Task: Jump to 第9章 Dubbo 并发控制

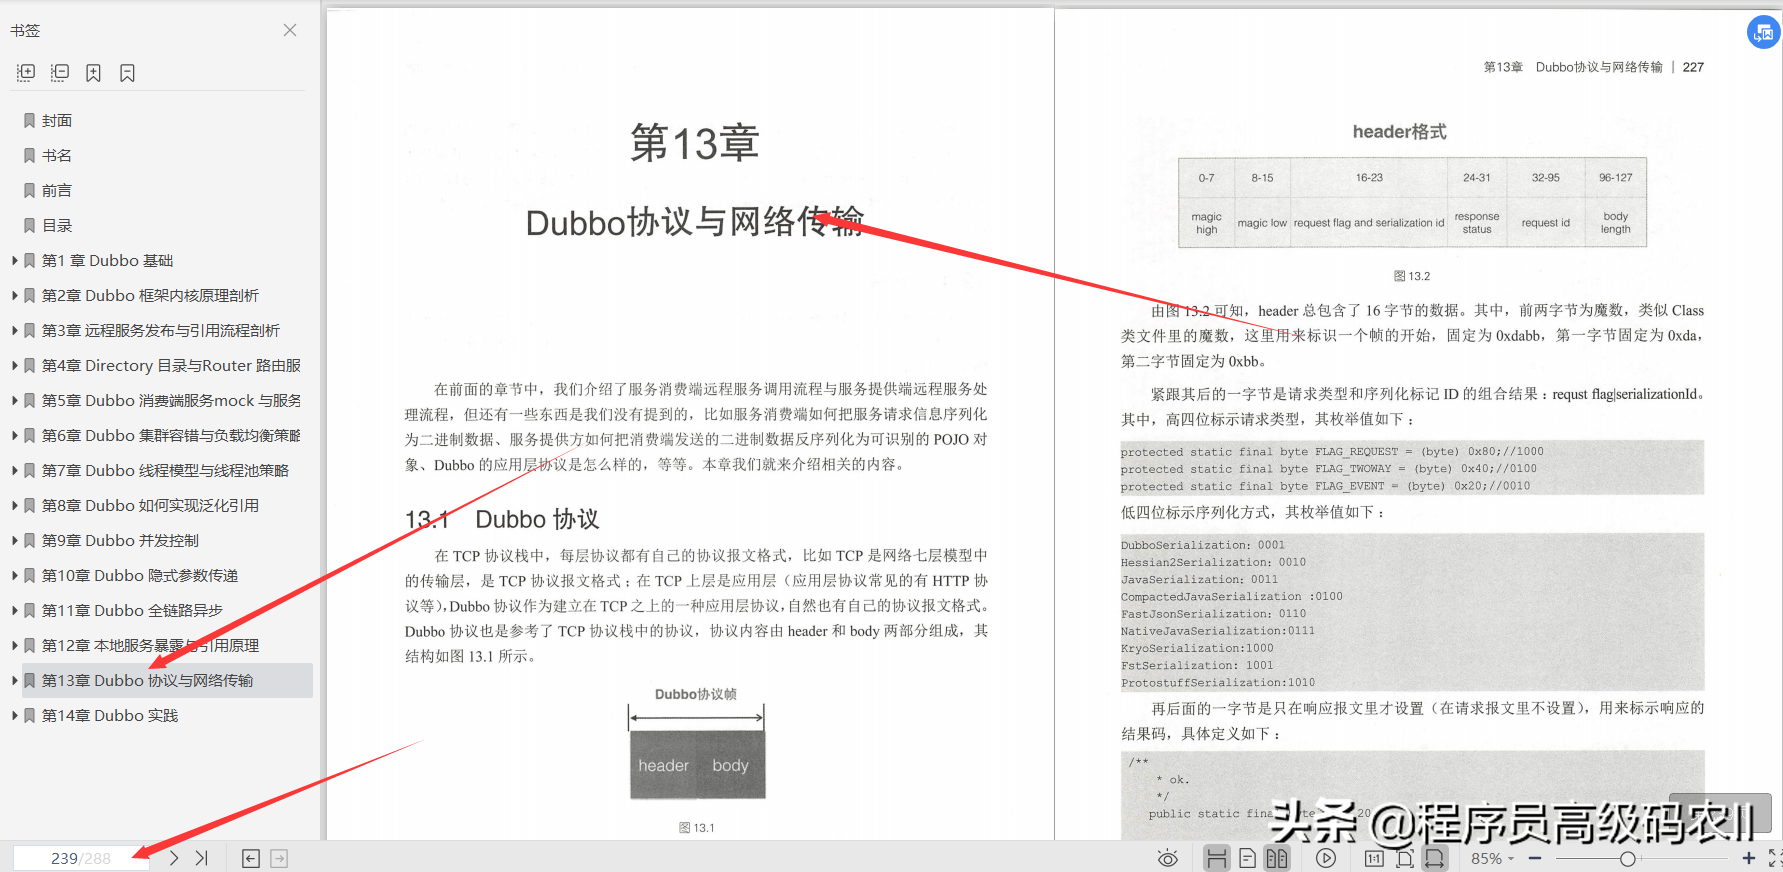Action: pos(120,540)
